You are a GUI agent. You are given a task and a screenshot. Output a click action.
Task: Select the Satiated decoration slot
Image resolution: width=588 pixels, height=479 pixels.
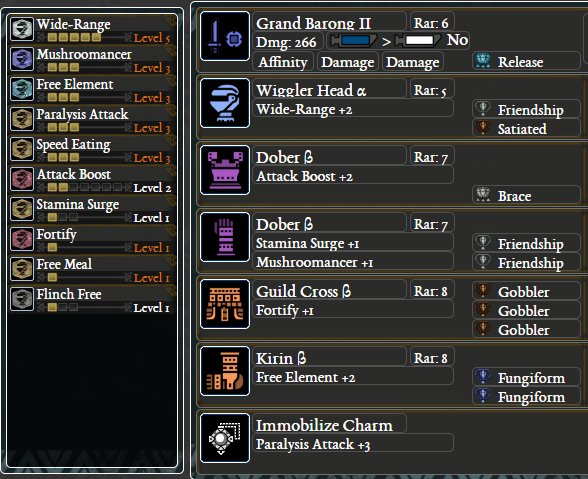pyautogui.click(x=526, y=129)
